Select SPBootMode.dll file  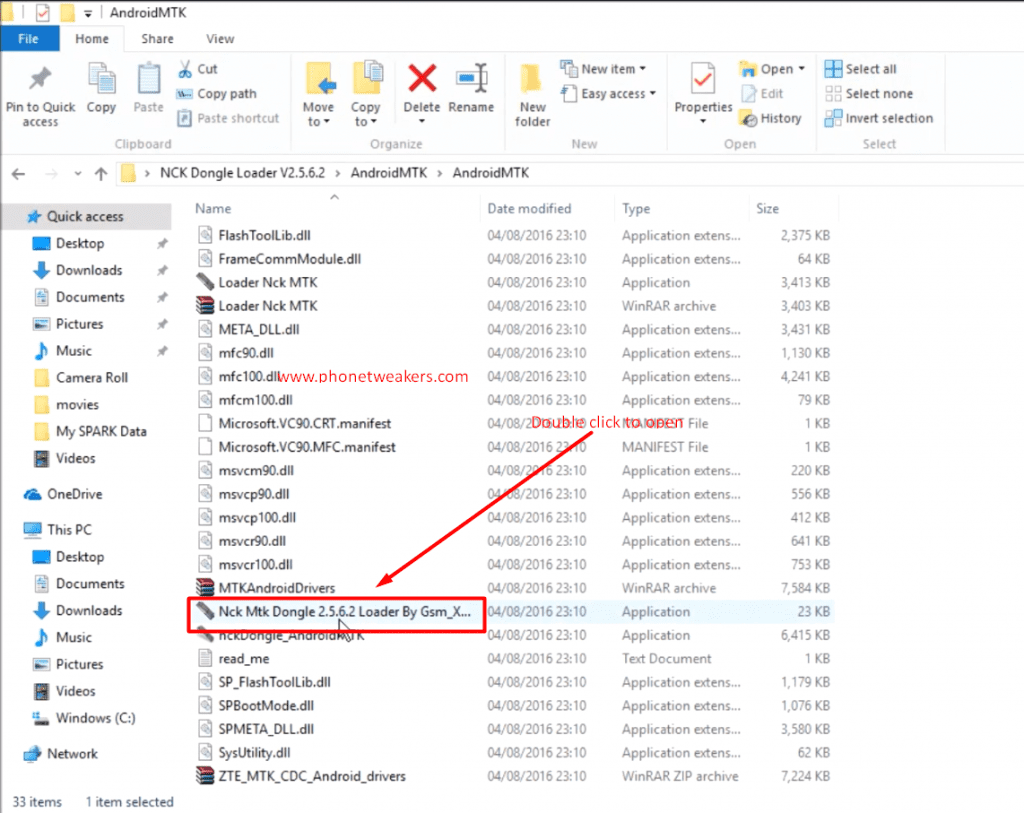click(266, 705)
